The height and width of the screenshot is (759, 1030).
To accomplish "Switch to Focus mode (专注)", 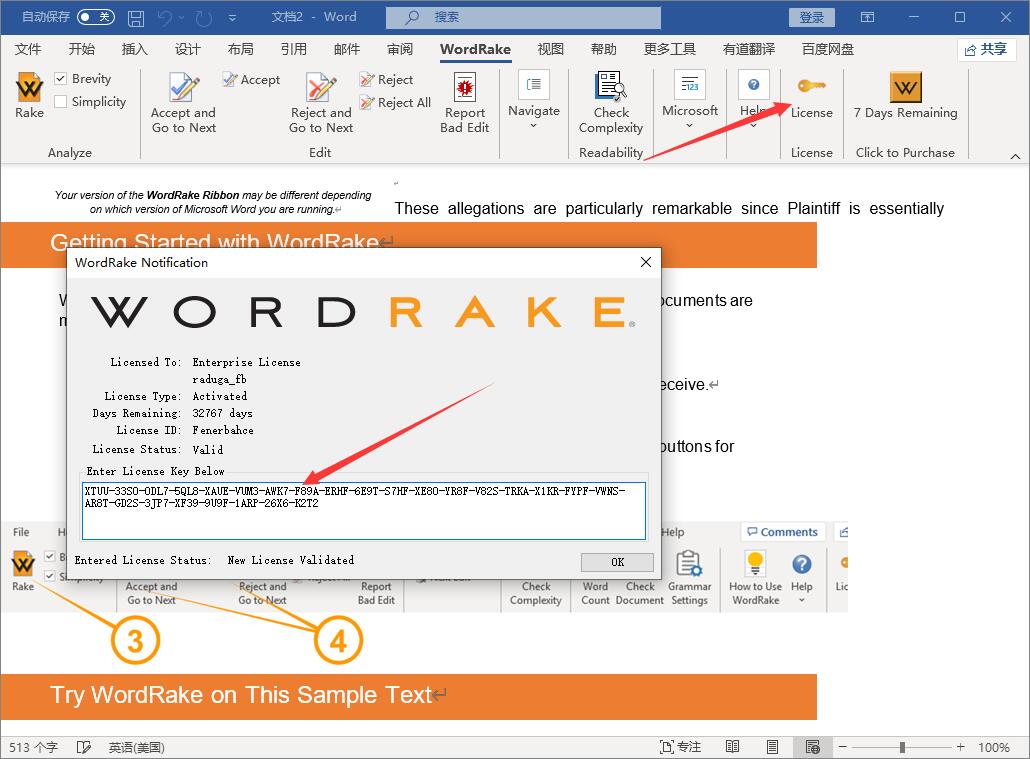I will point(680,747).
